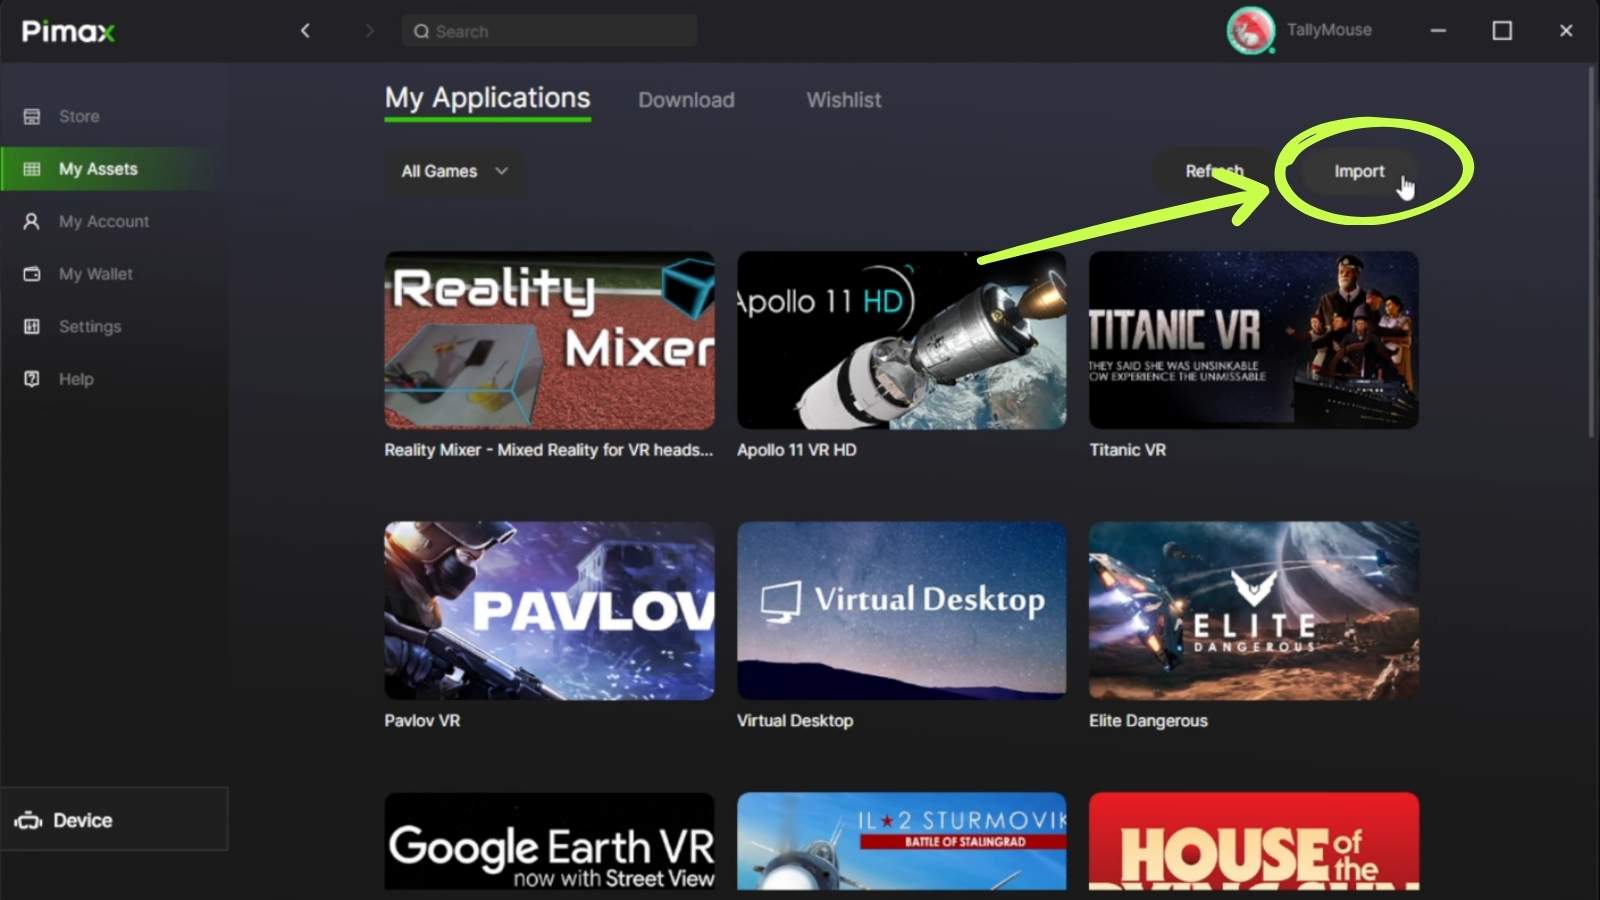Switch to the Wishlist tab

point(843,100)
